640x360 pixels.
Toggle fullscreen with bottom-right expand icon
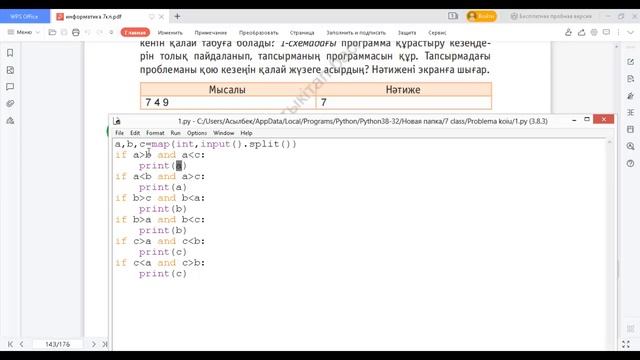pos(626,344)
